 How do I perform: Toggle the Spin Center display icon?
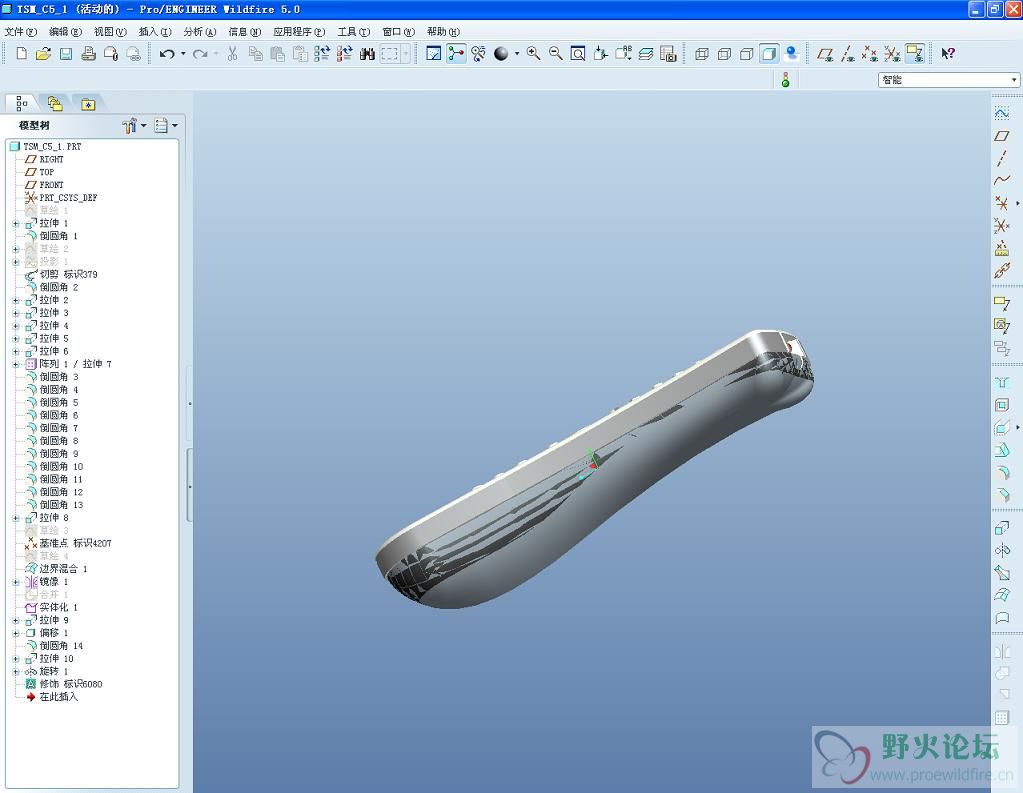pyautogui.click(x=456, y=54)
